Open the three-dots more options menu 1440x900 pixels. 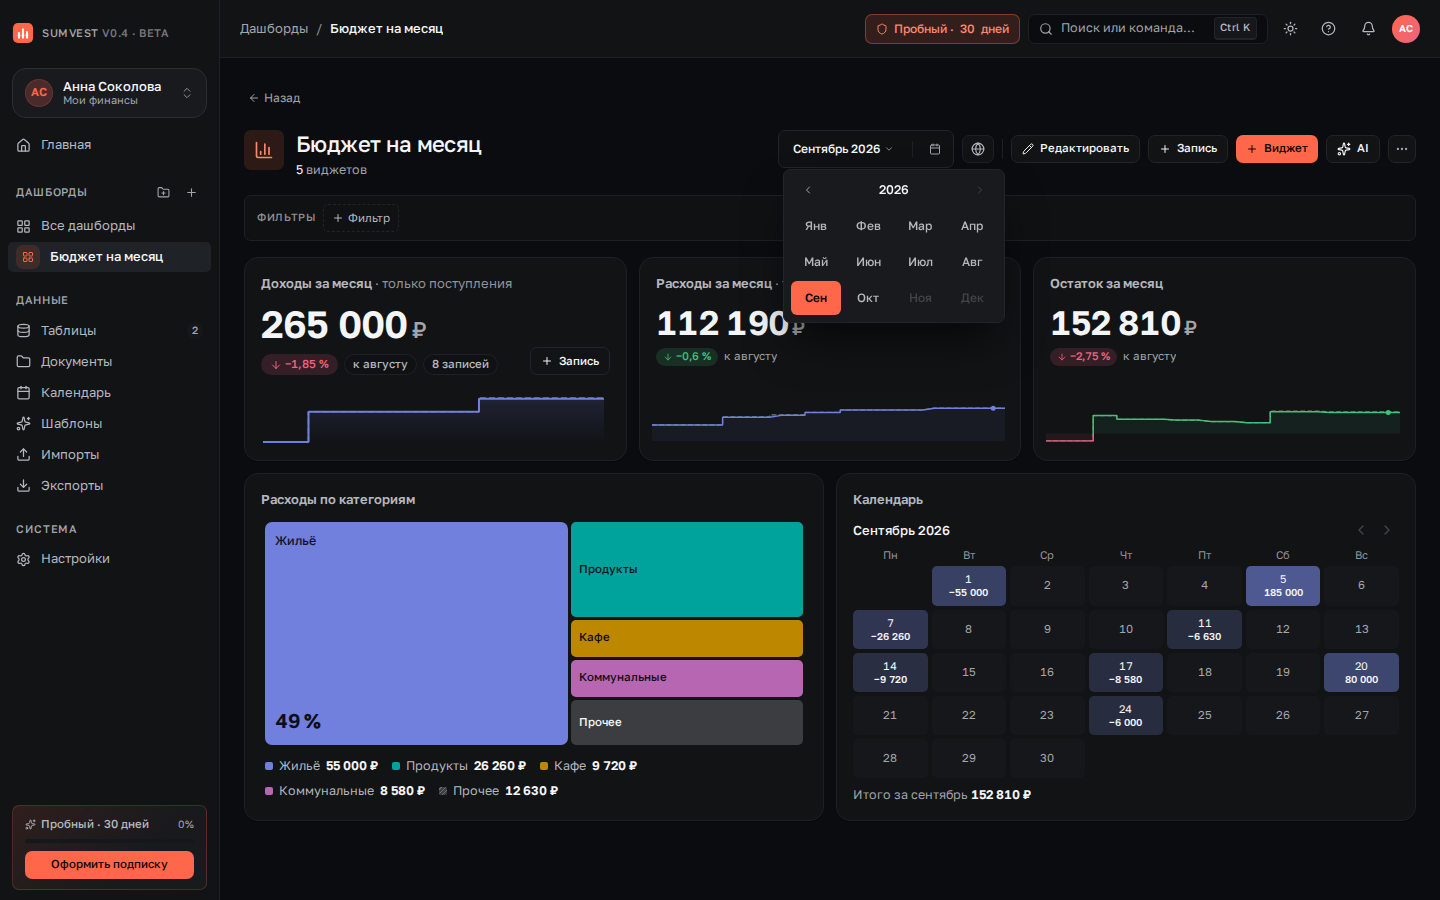1402,149
